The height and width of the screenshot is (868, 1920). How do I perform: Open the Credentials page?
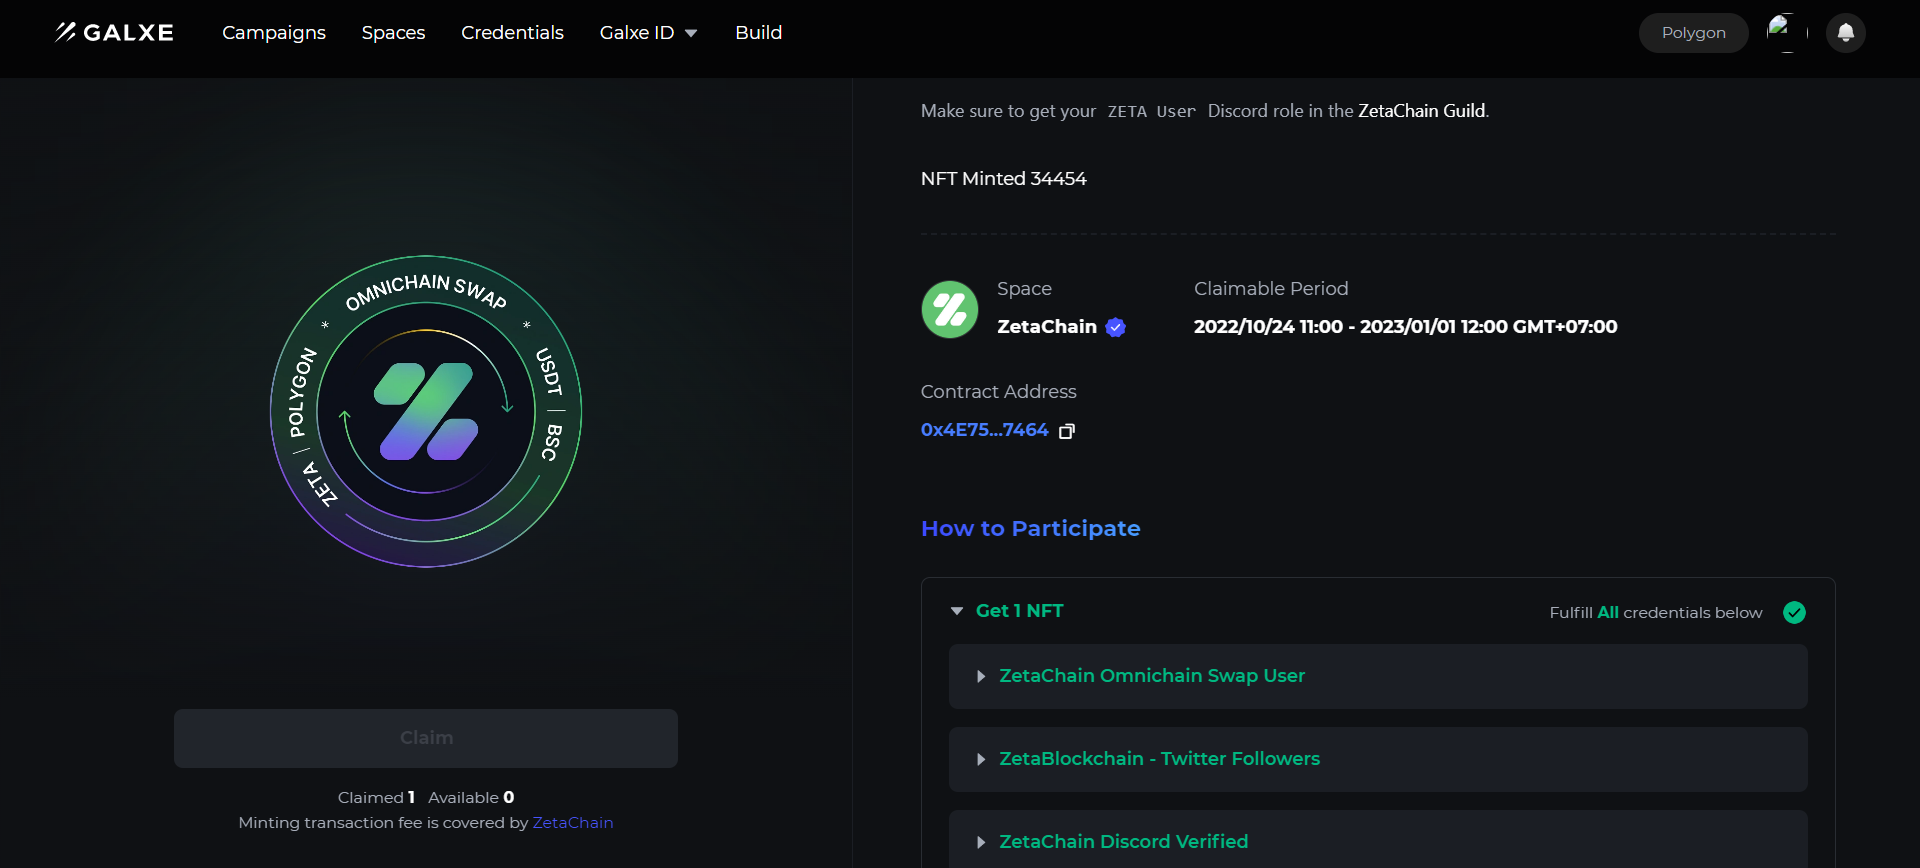click(x=512, y=33)
